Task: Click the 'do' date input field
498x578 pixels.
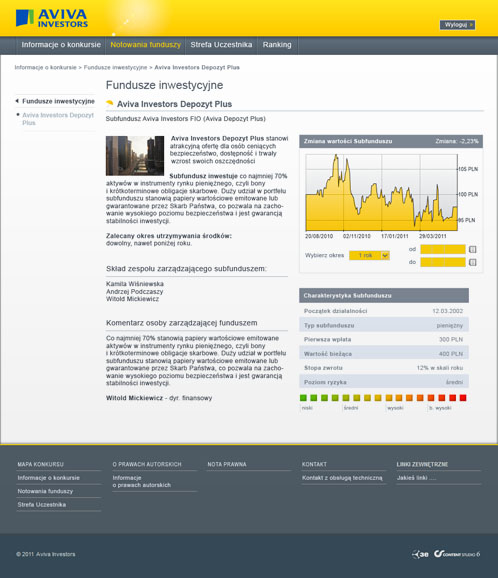Action: point(443,262)
